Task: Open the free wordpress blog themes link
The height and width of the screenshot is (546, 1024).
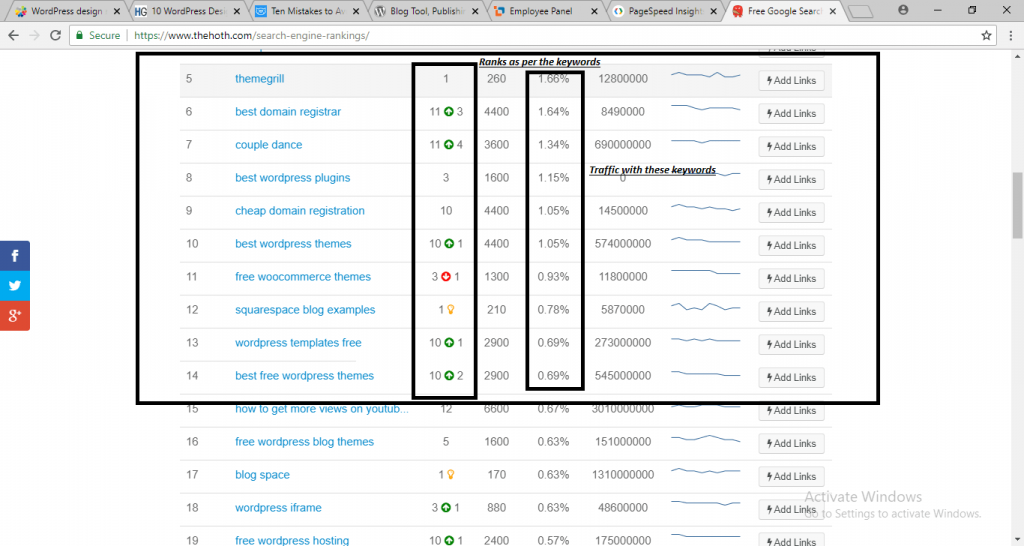Action: (304, 442)
